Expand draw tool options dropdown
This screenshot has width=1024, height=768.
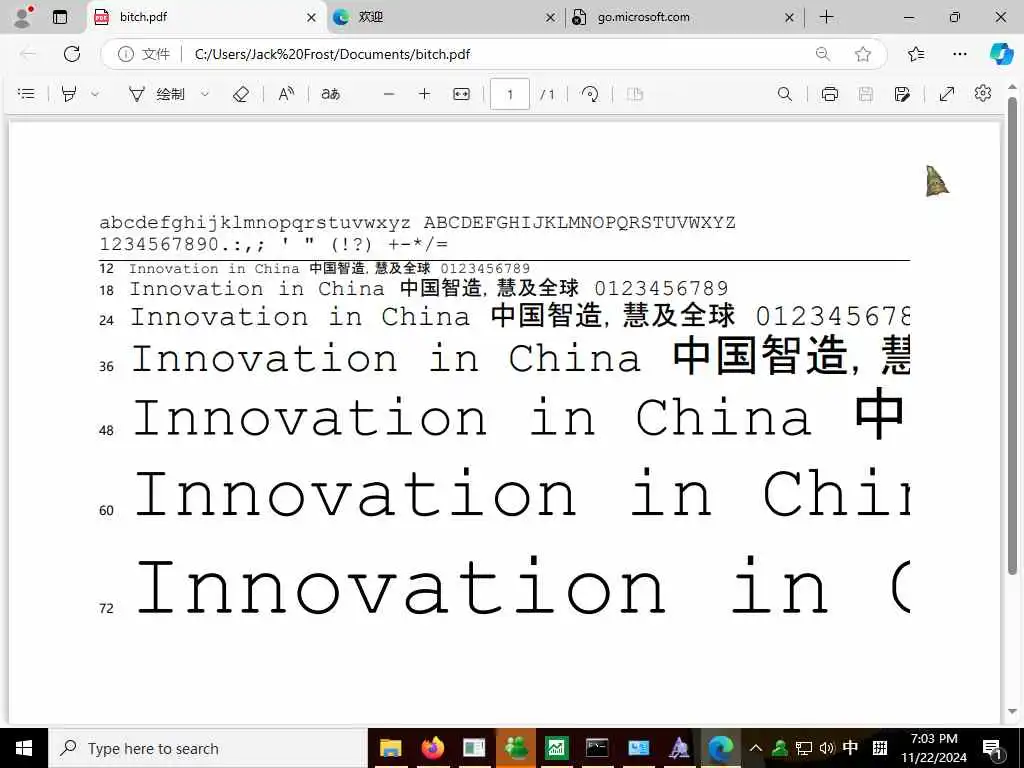click(x=204, y=94)
